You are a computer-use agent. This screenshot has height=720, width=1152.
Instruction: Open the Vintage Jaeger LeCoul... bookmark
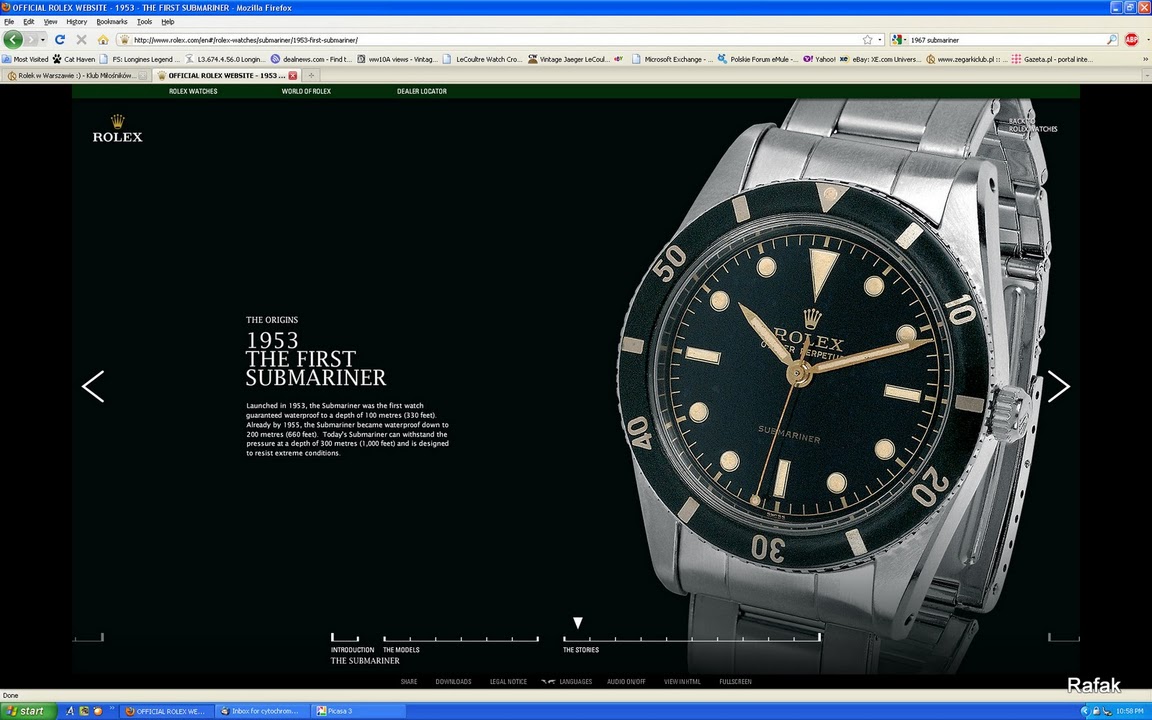point(569,60)
